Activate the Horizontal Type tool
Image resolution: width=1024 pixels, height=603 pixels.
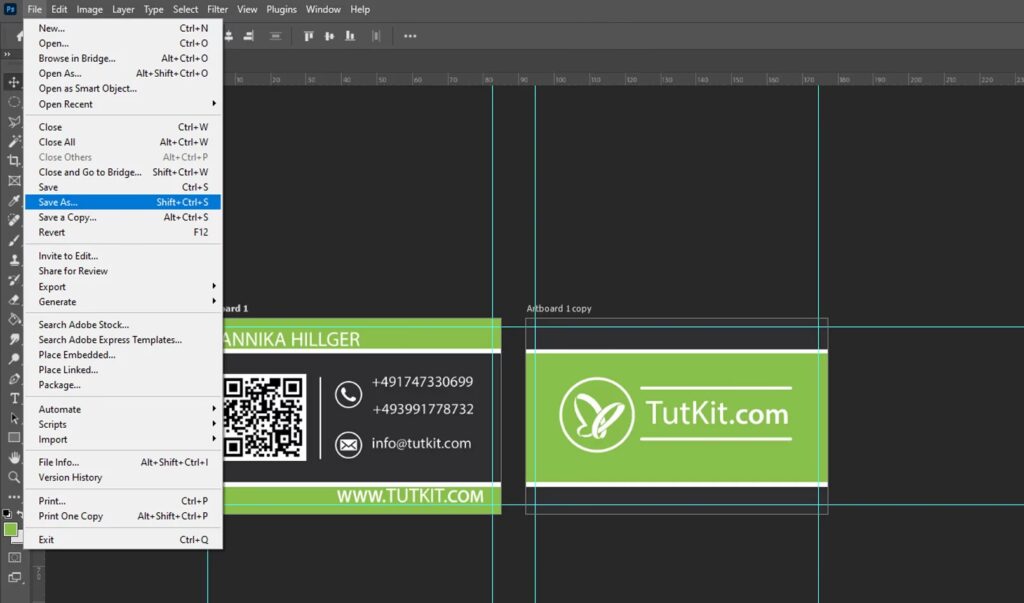pyautogui.click(x=14, y=398)
